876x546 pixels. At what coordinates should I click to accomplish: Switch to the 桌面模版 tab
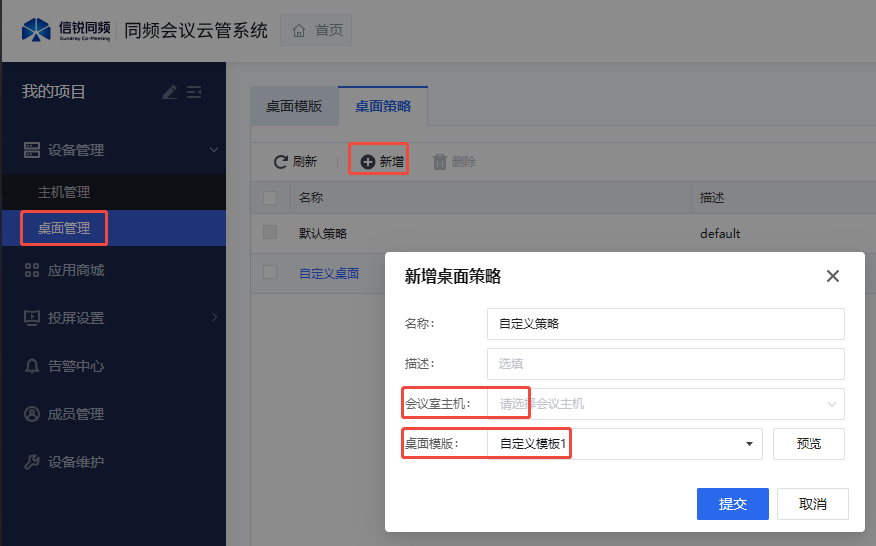[x=294, y=106]
